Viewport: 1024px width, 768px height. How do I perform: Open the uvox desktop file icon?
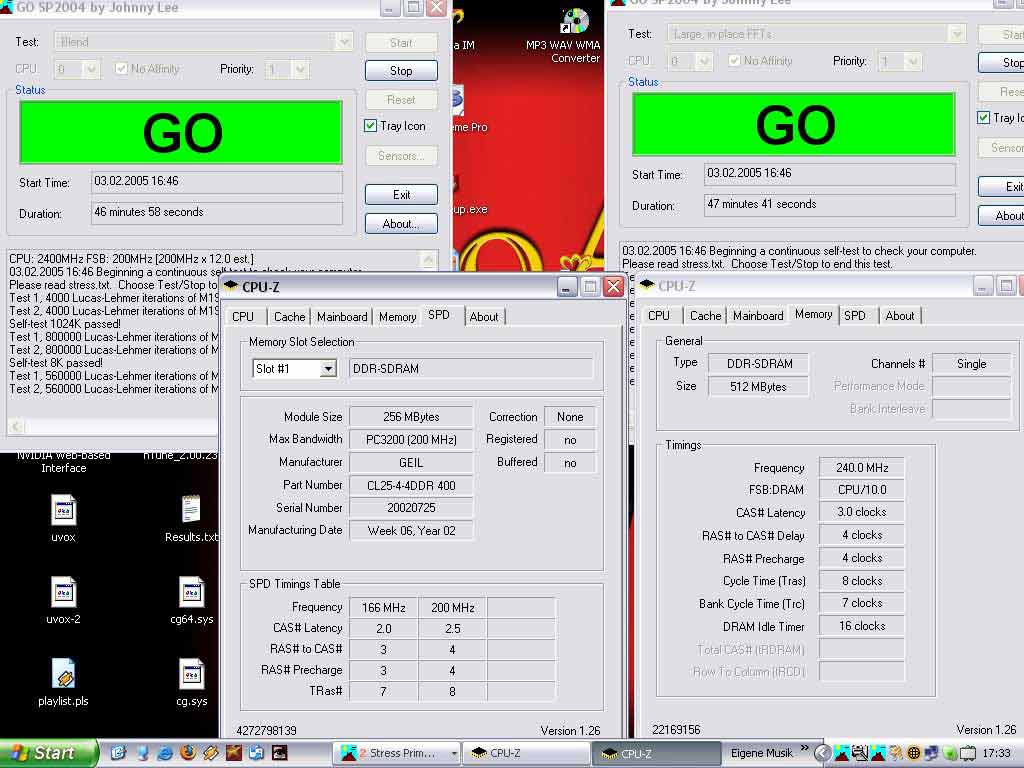pyautogui.click(x=63, y=510)
